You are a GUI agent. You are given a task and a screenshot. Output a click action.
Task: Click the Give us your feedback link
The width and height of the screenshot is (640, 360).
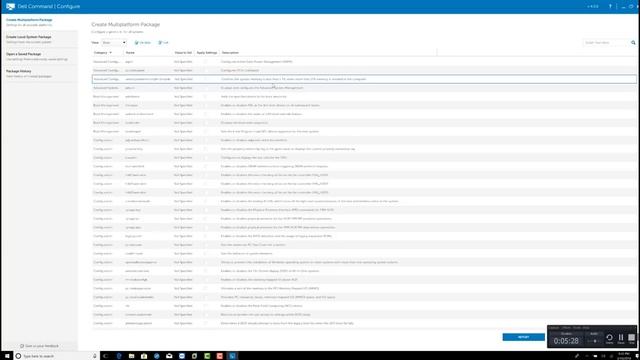[40, 346]
